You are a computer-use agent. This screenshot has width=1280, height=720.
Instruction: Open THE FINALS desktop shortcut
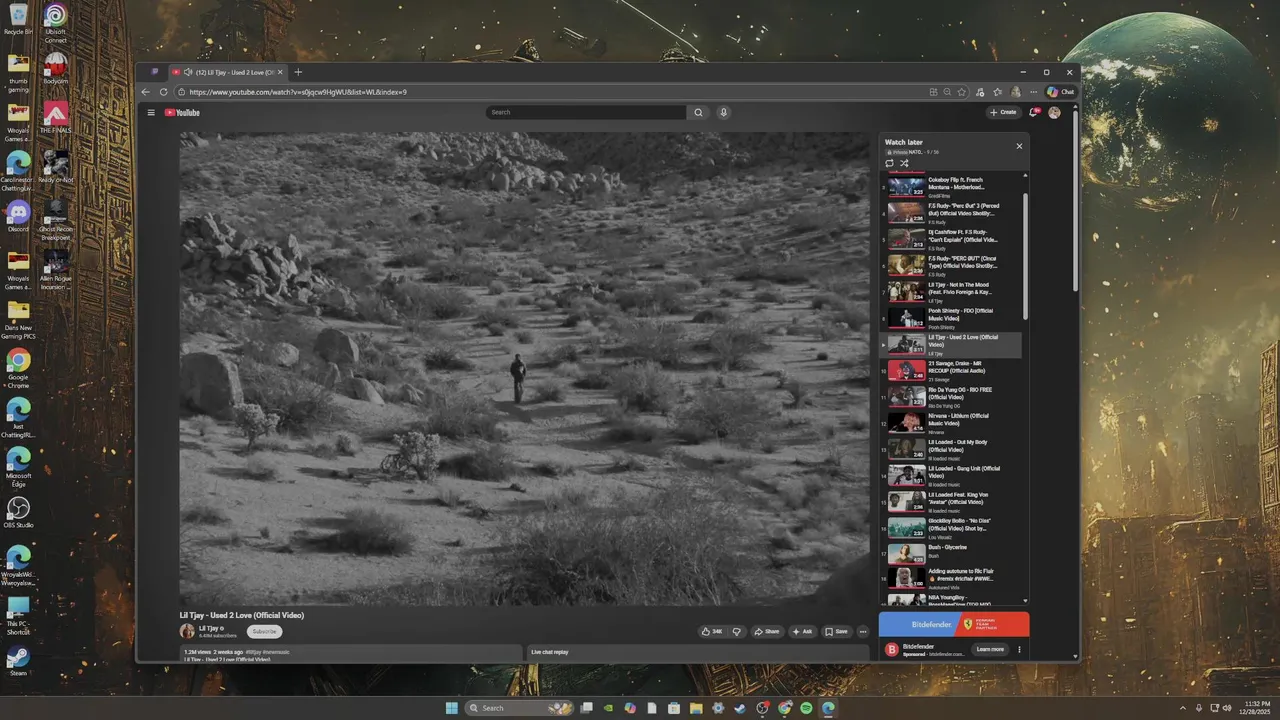click(55, 118)
